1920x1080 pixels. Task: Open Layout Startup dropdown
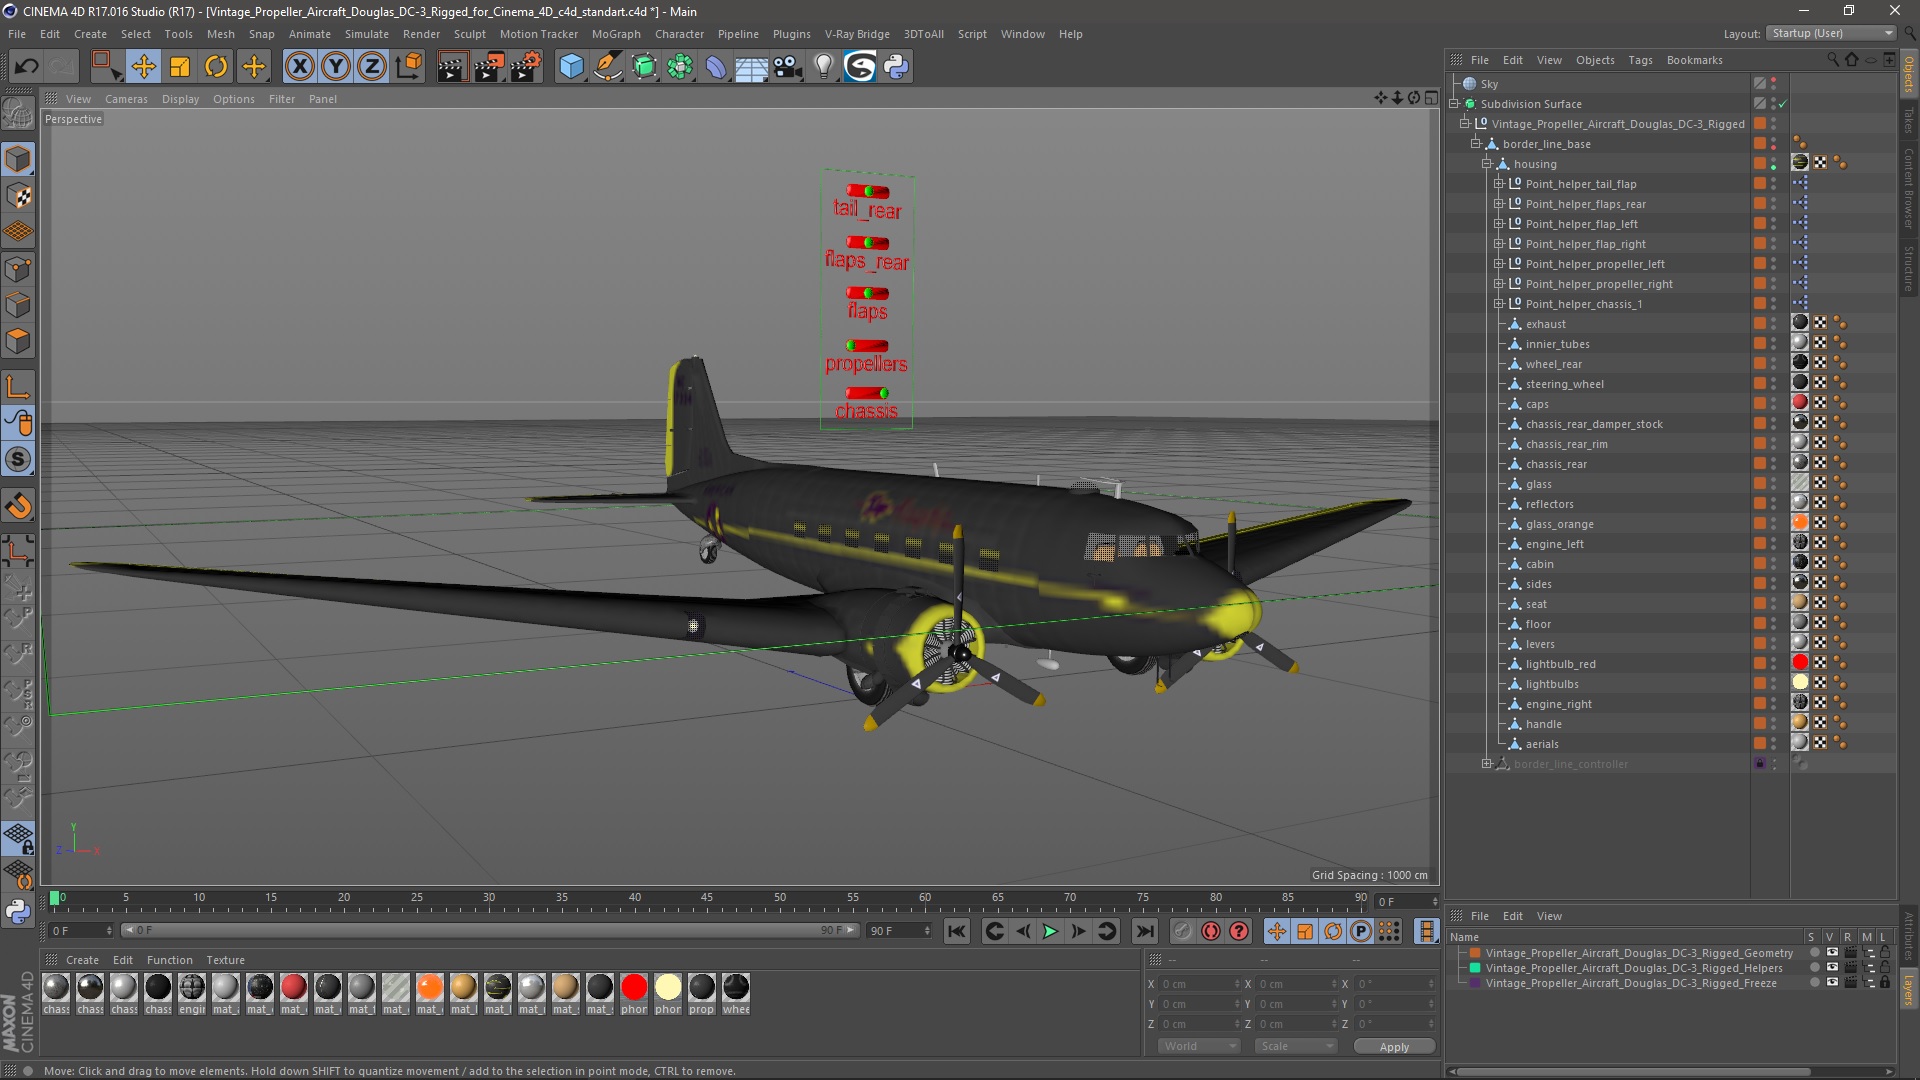coord(1831,33)
